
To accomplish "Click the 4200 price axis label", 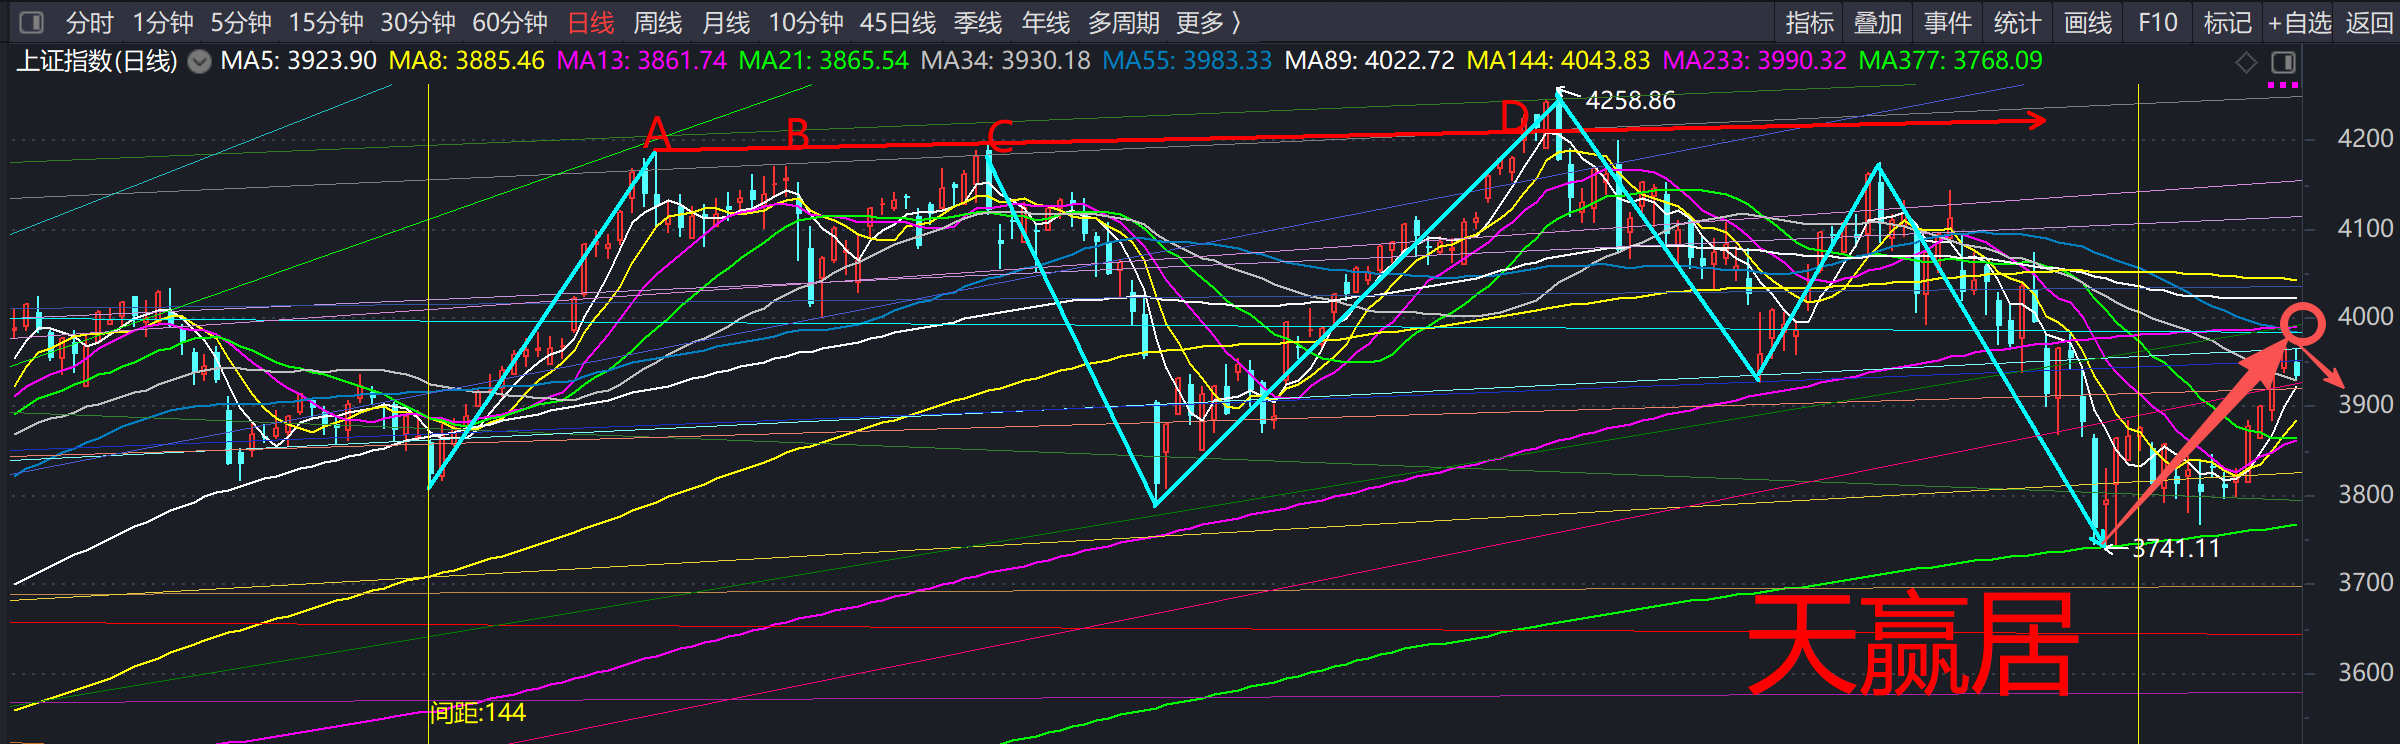I will pyautogui.click(x=2365, y=139).
